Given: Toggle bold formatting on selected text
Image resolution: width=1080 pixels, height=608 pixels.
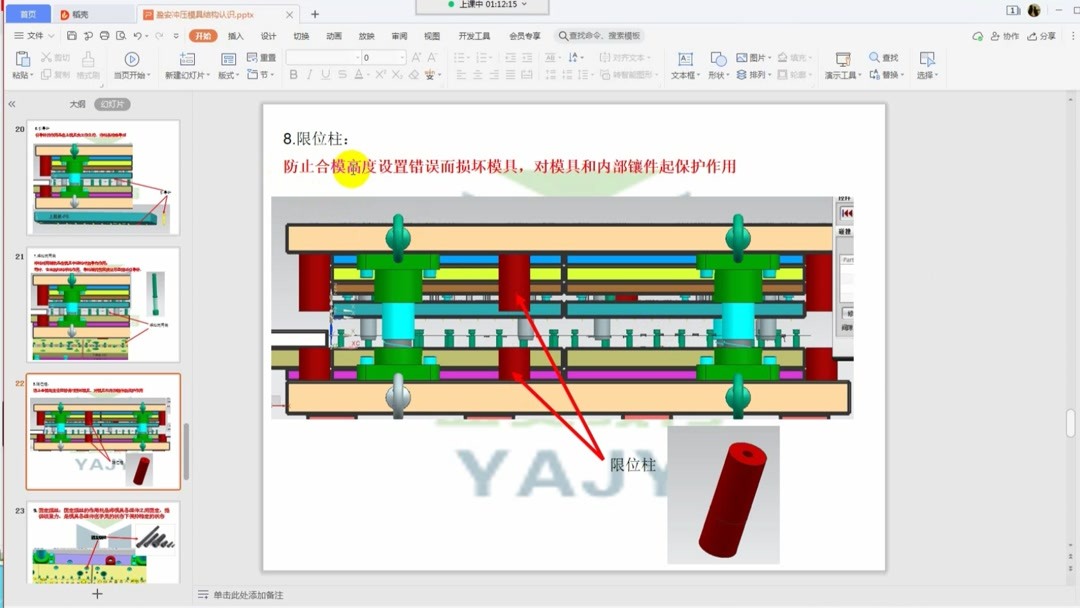Looking at the screenshot, I should pos(293,74).
